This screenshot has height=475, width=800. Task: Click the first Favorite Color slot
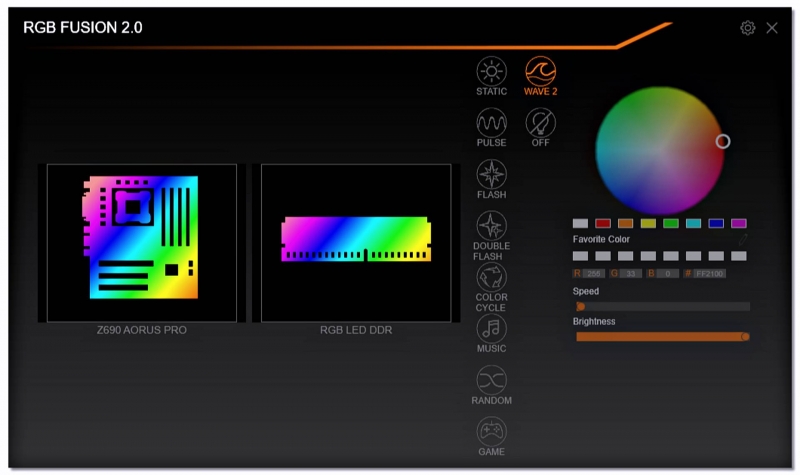(580, 256)
